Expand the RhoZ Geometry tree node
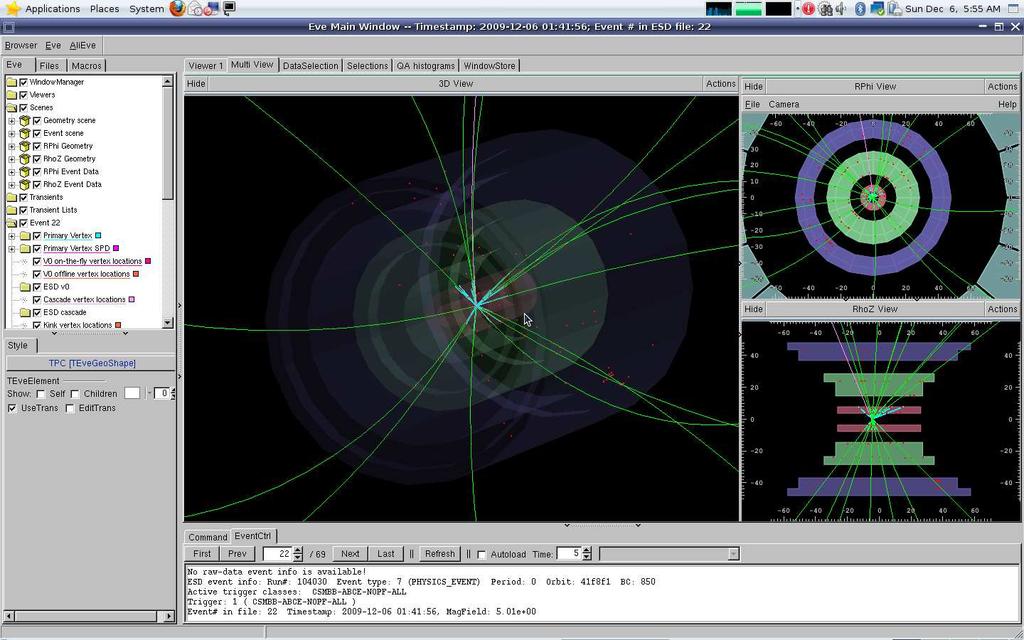1024x640 pixels. [11, 159]
